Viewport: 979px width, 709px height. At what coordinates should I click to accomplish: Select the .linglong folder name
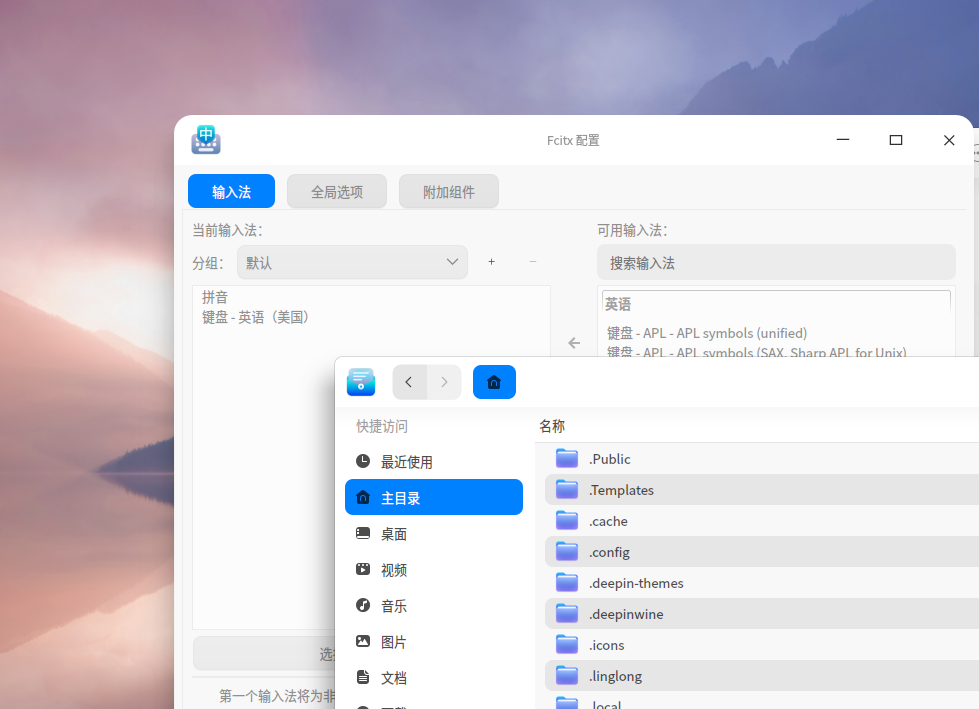point(615,677)
